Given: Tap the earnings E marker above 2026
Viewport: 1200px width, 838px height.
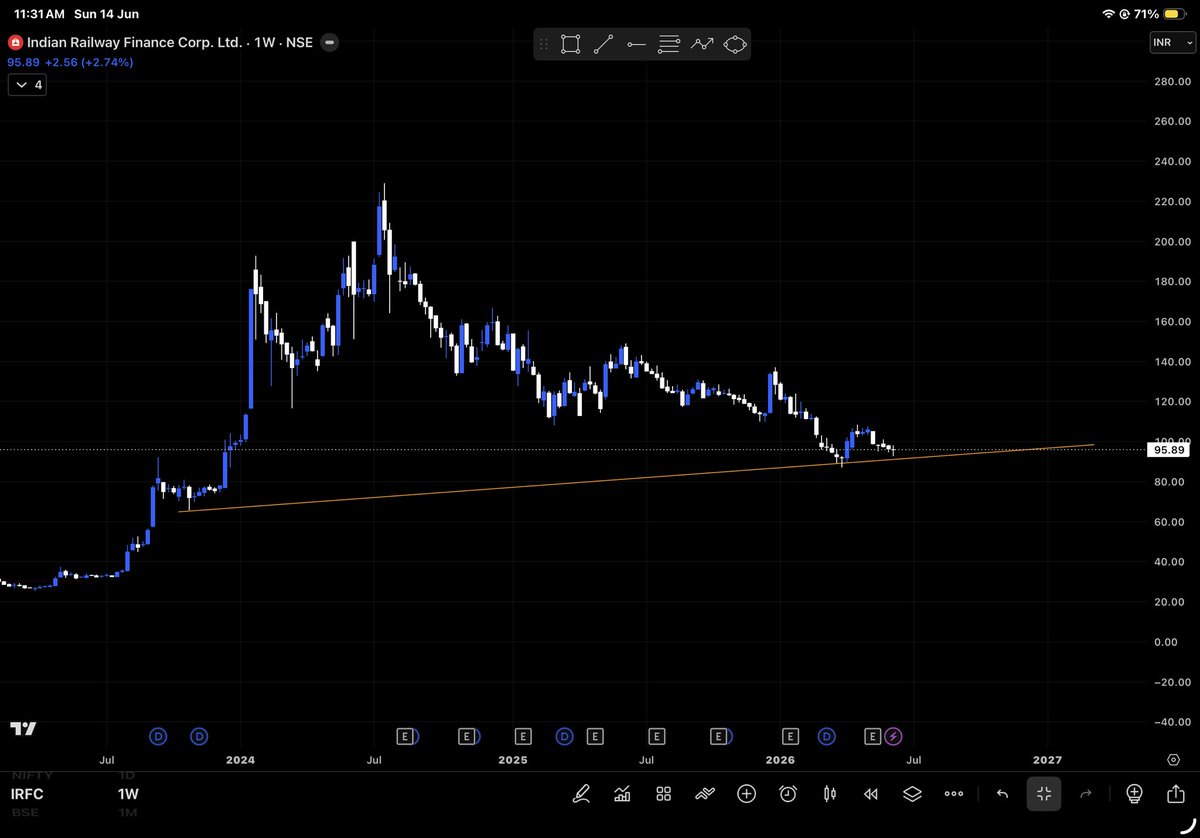Looking at the screenshot, I should (790, 736).
